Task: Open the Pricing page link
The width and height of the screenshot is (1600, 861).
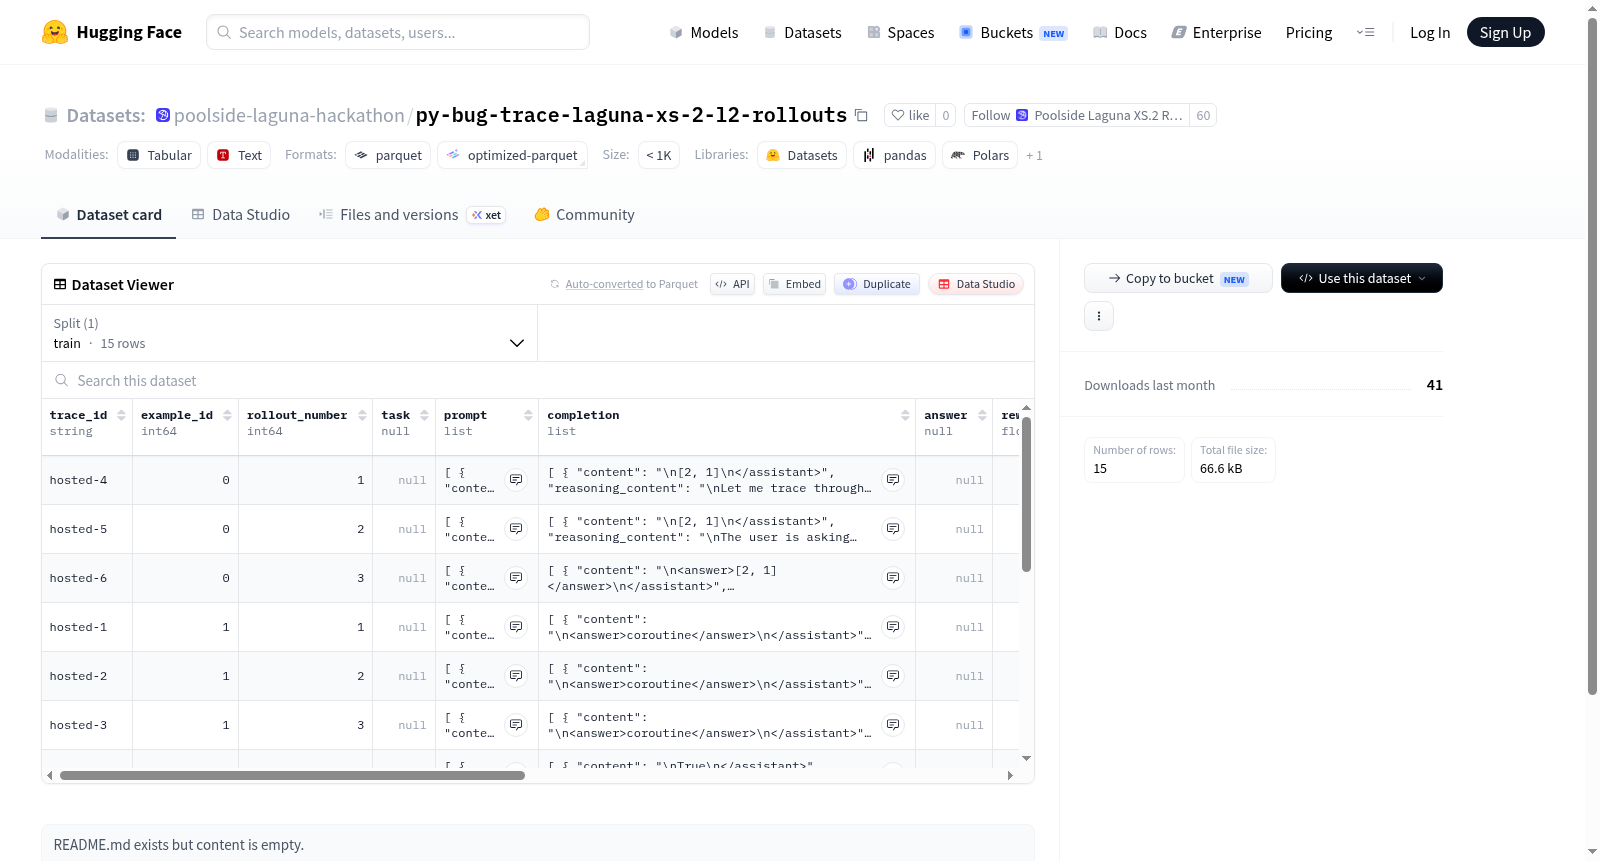Action: 1309,32
